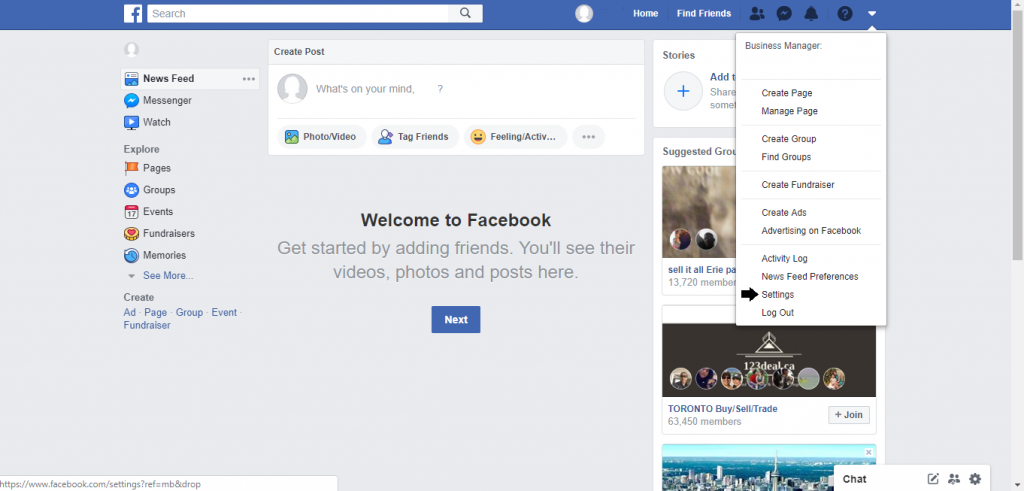Screen dimensions: 1024x491
Task: Click the Tag Friends button
Action: coord(415,136)
